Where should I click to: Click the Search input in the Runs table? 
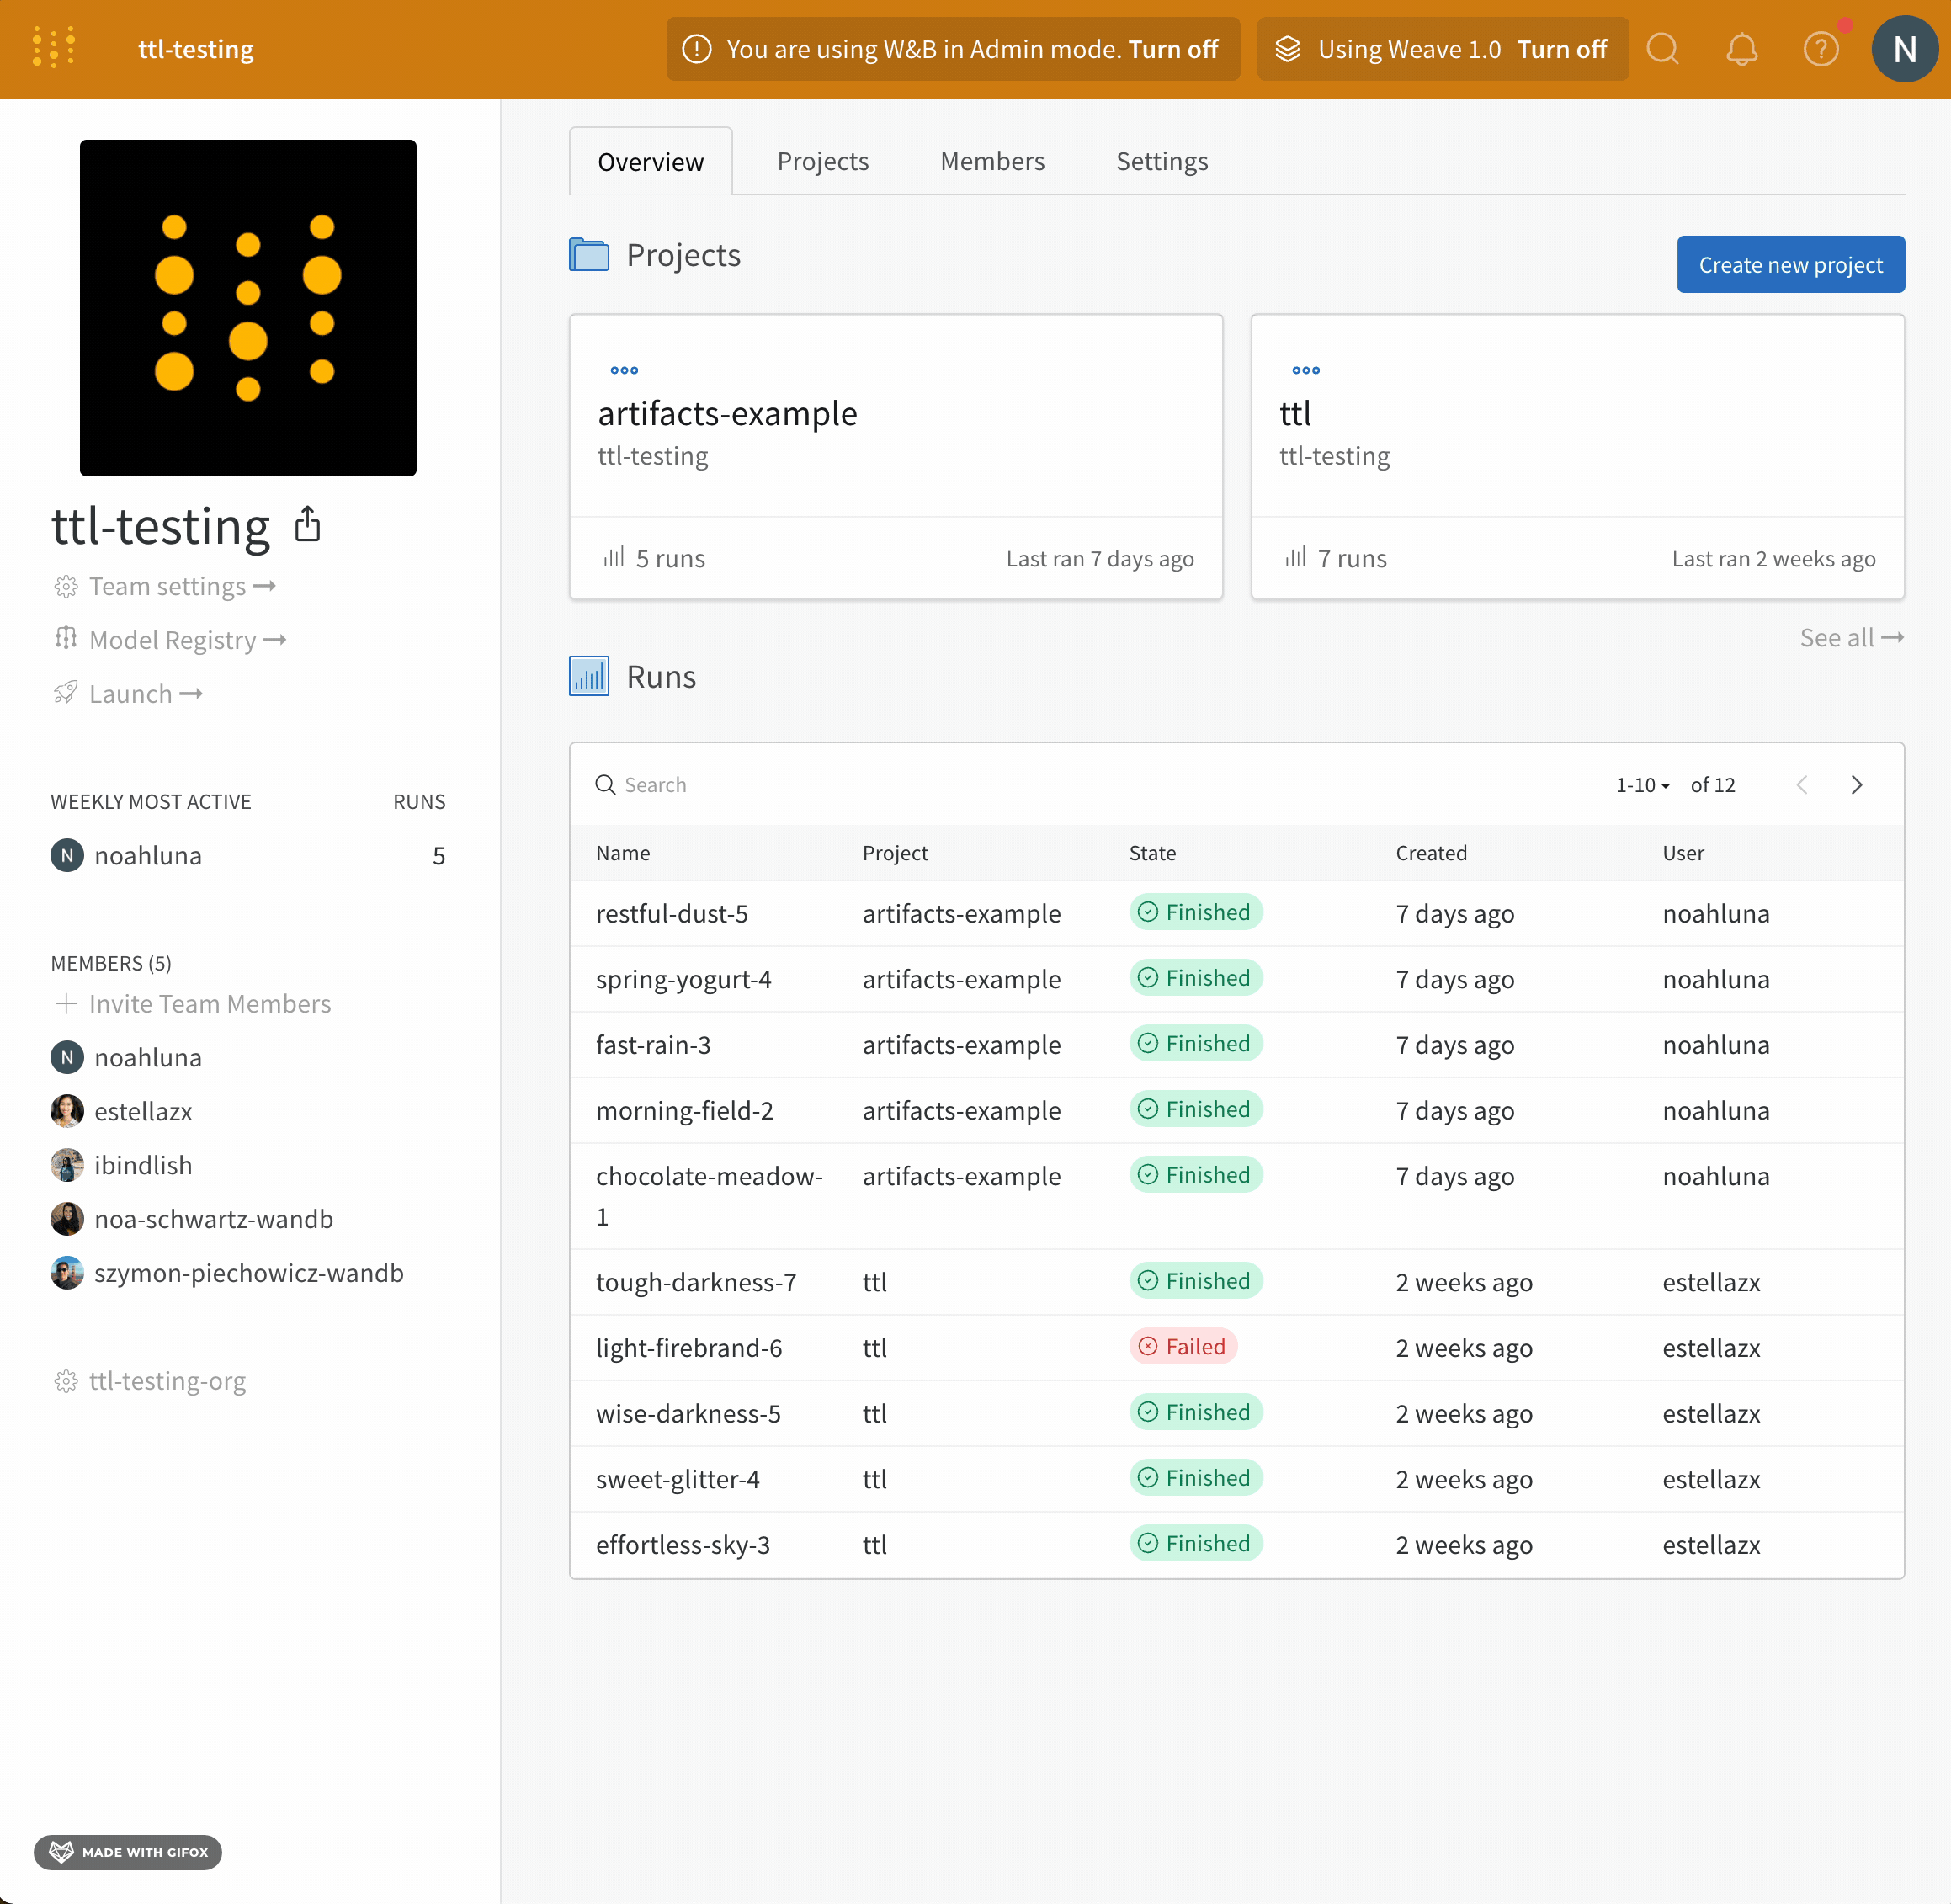pyautogui.click(x=700, y=784)
